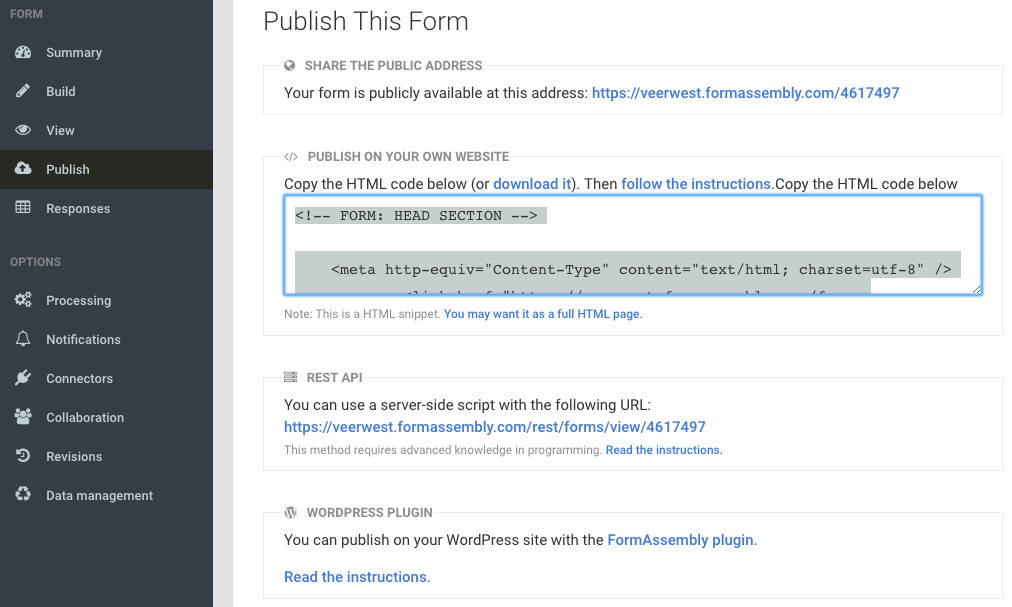Click the Build pencil icon
The height and width of the screenshot is (607, 1012).
23,91
